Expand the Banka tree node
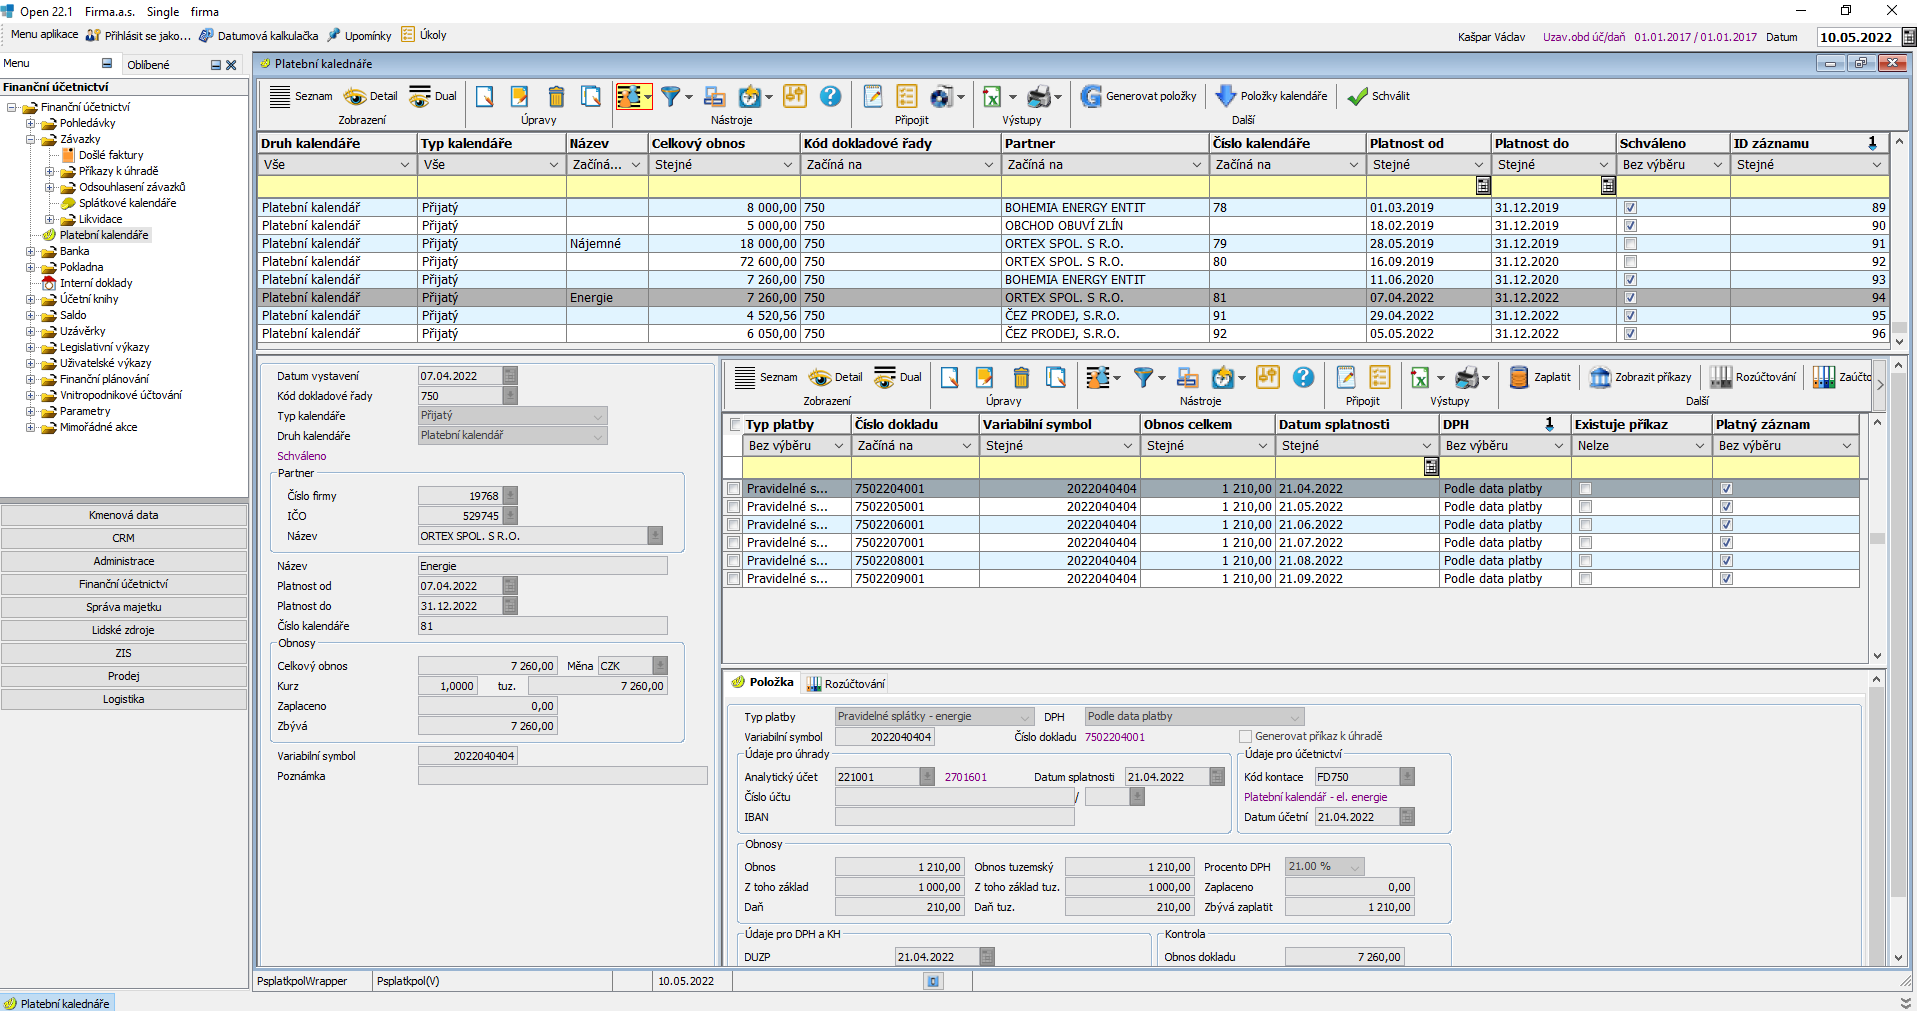This screenshot has height=1011, width=1917. 31,252
